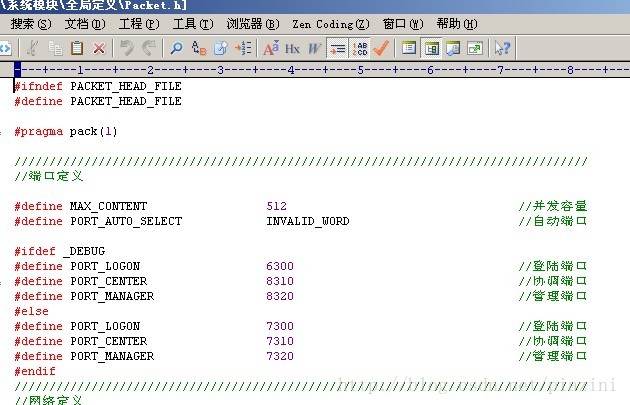
Task: Click the value 512
Action: (x=276, y=206)
